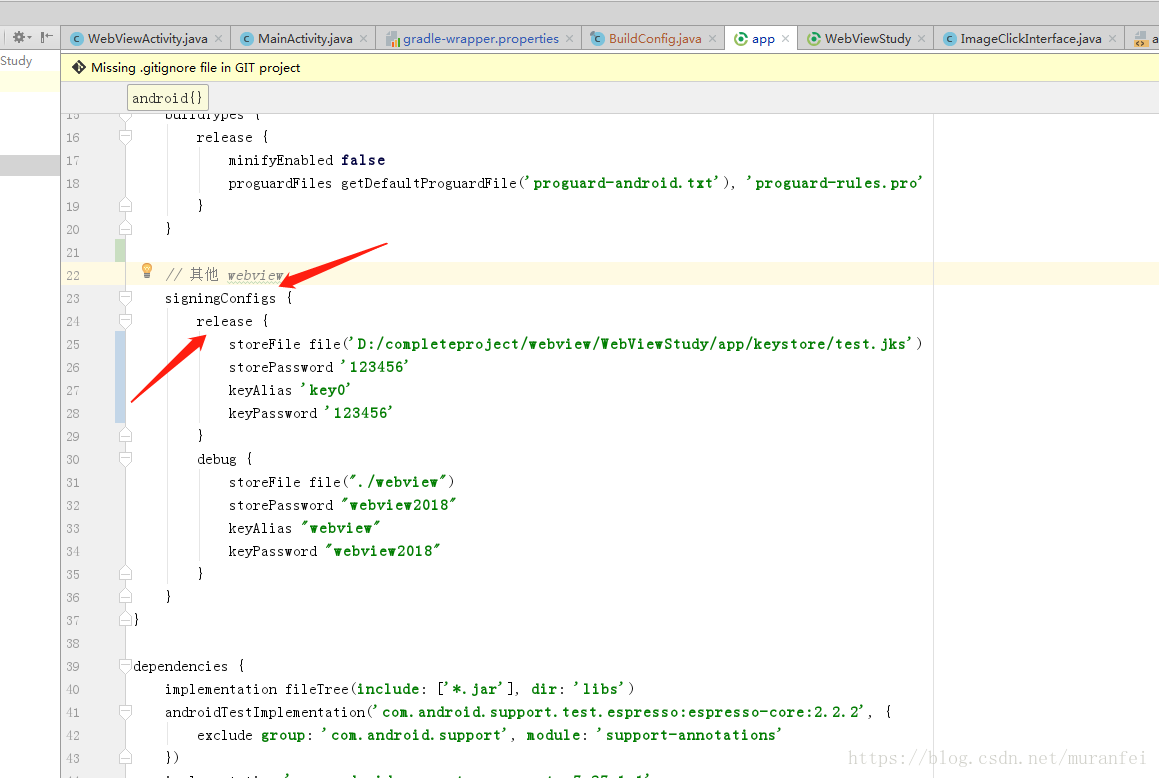Click the espresso-core:2.2.2 dependency string
1159x778 pixels.
pyautogui.click(x=621, y=712)
